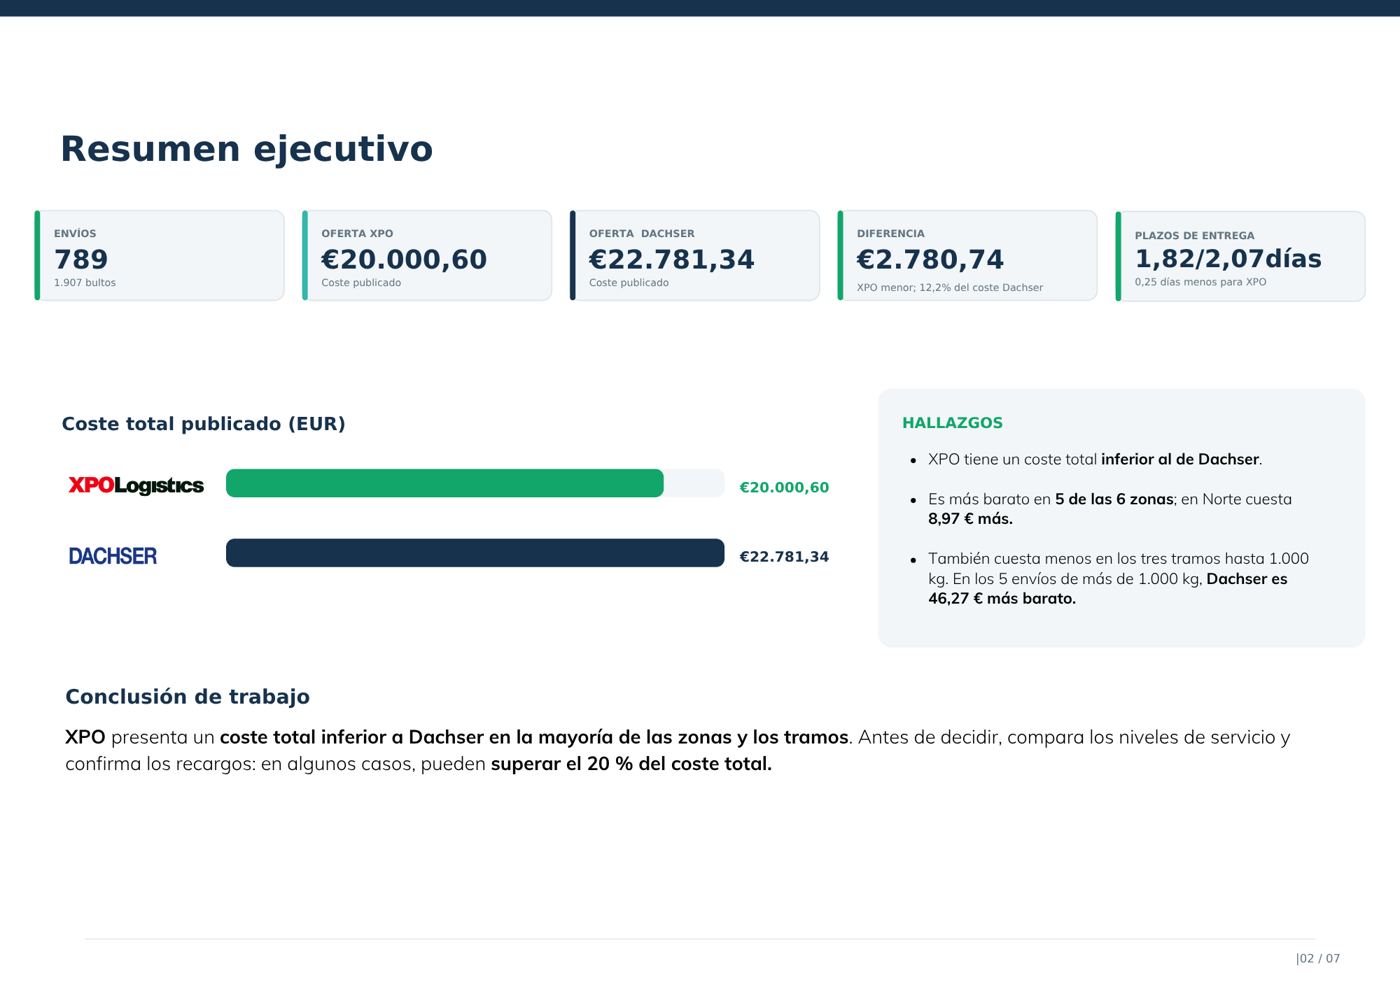
Task: Click the "OFERTA XPO" card label
Action: (357, 234)
